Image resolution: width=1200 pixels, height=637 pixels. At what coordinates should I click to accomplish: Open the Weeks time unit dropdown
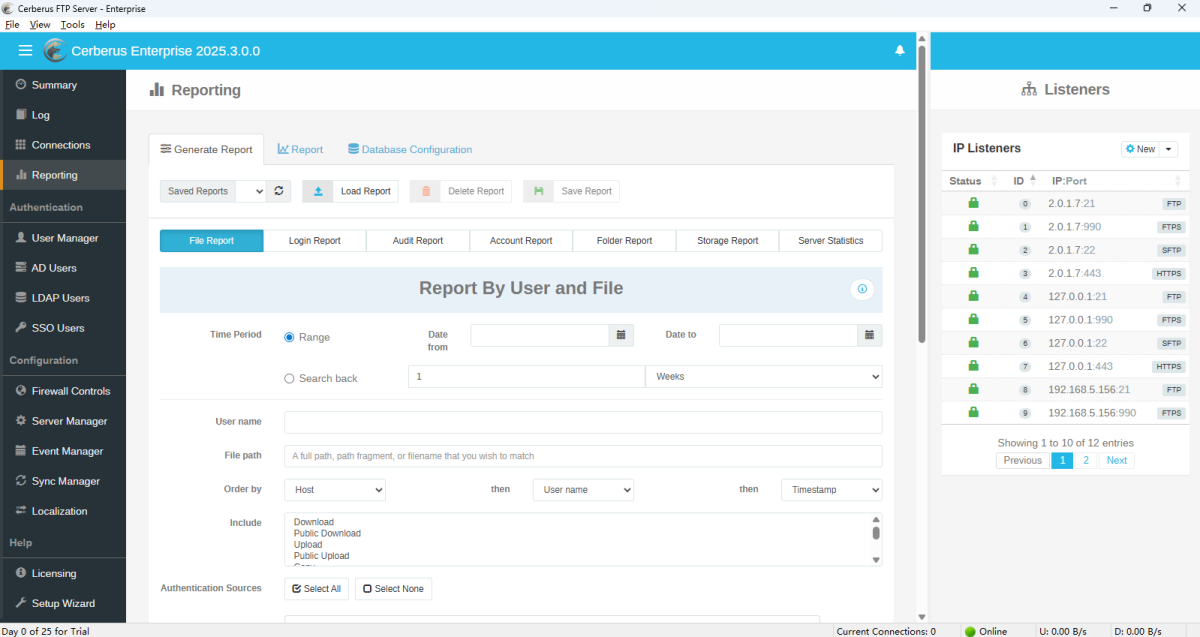pyautogui.click(x=763, y=377)
